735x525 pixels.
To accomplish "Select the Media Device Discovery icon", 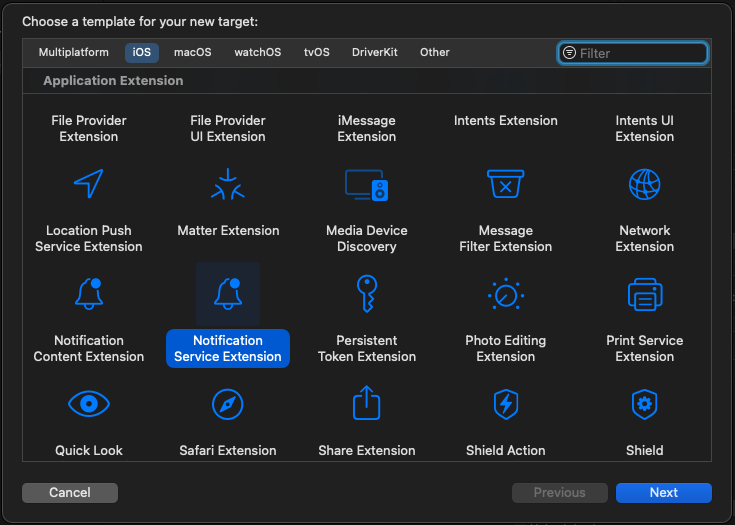I will coord(367,185).
